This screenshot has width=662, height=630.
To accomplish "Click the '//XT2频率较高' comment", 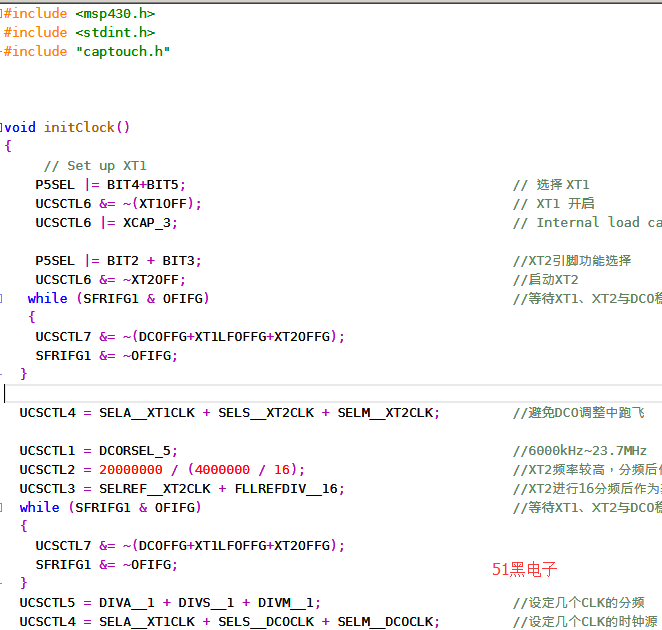I will click(559, 470).
